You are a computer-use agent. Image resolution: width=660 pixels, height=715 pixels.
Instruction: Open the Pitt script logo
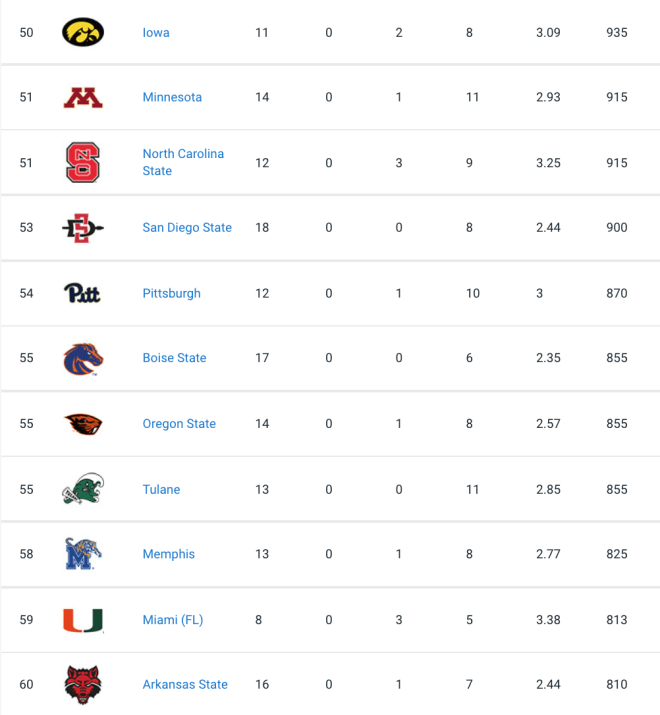(82, 293)
